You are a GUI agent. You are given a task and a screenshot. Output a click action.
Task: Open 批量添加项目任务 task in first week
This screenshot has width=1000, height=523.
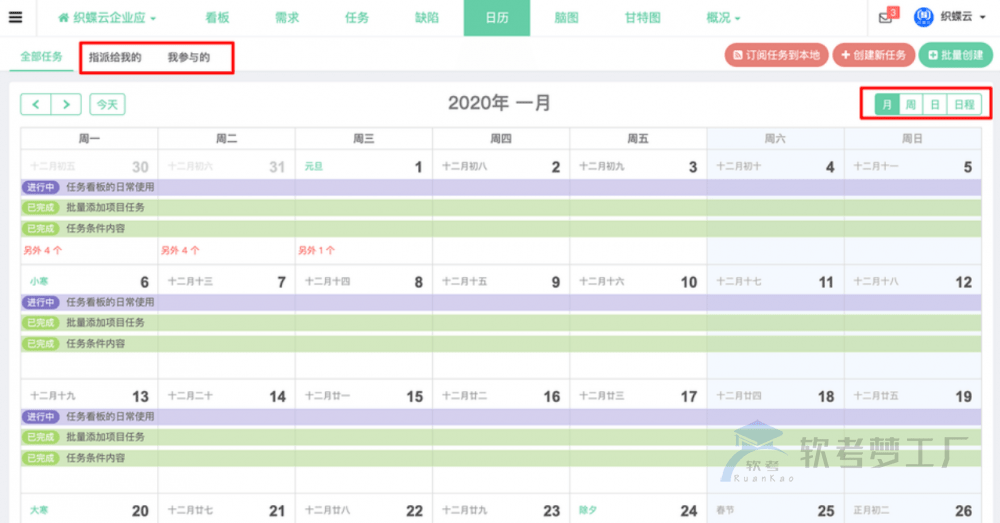(501, 207)
